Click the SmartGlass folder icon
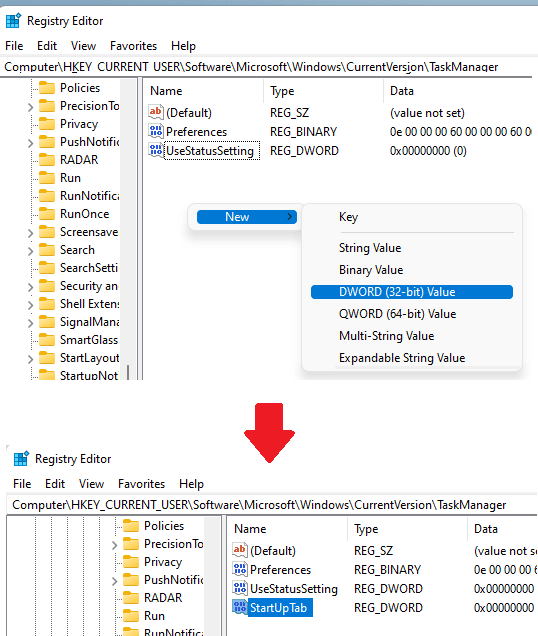Screen dimensions: 538x636 47,339
